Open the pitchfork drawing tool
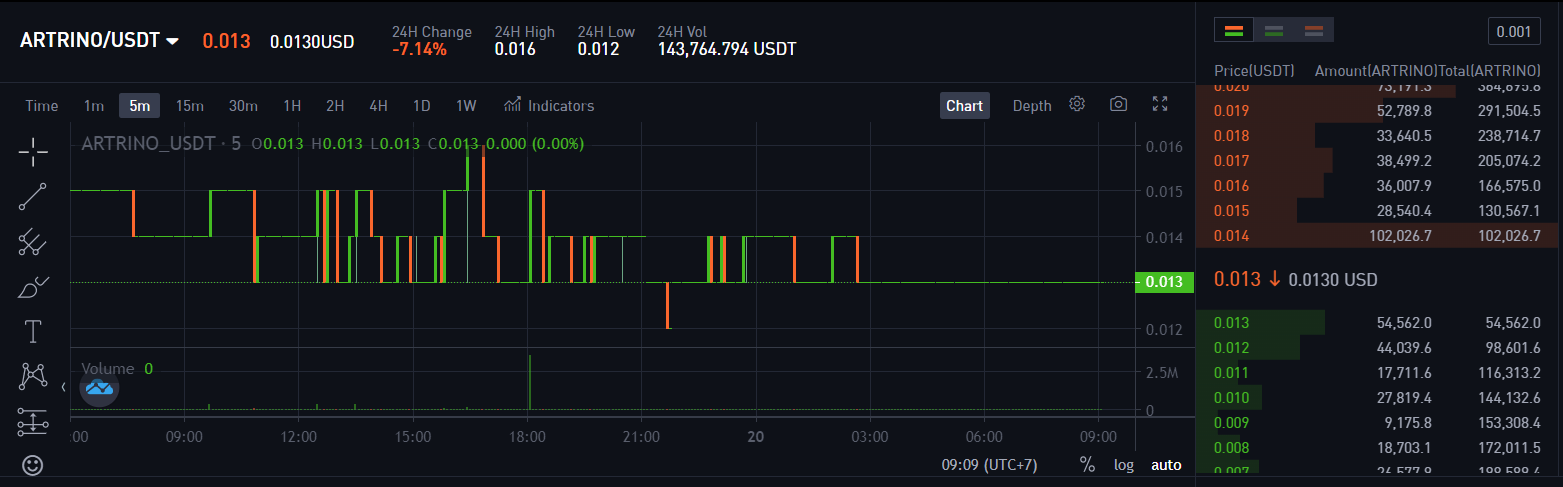The image size is (1563, 487). (33, 241)
